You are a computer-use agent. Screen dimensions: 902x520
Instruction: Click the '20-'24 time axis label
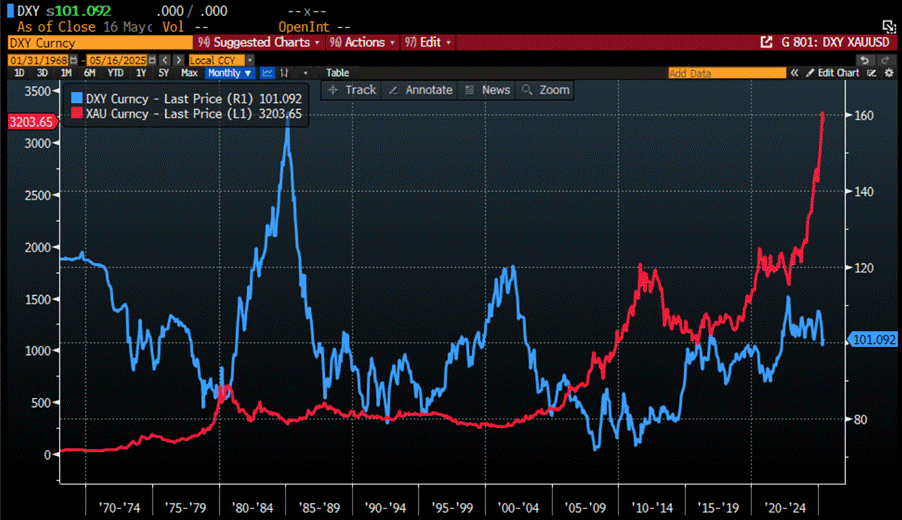point(785,507)
